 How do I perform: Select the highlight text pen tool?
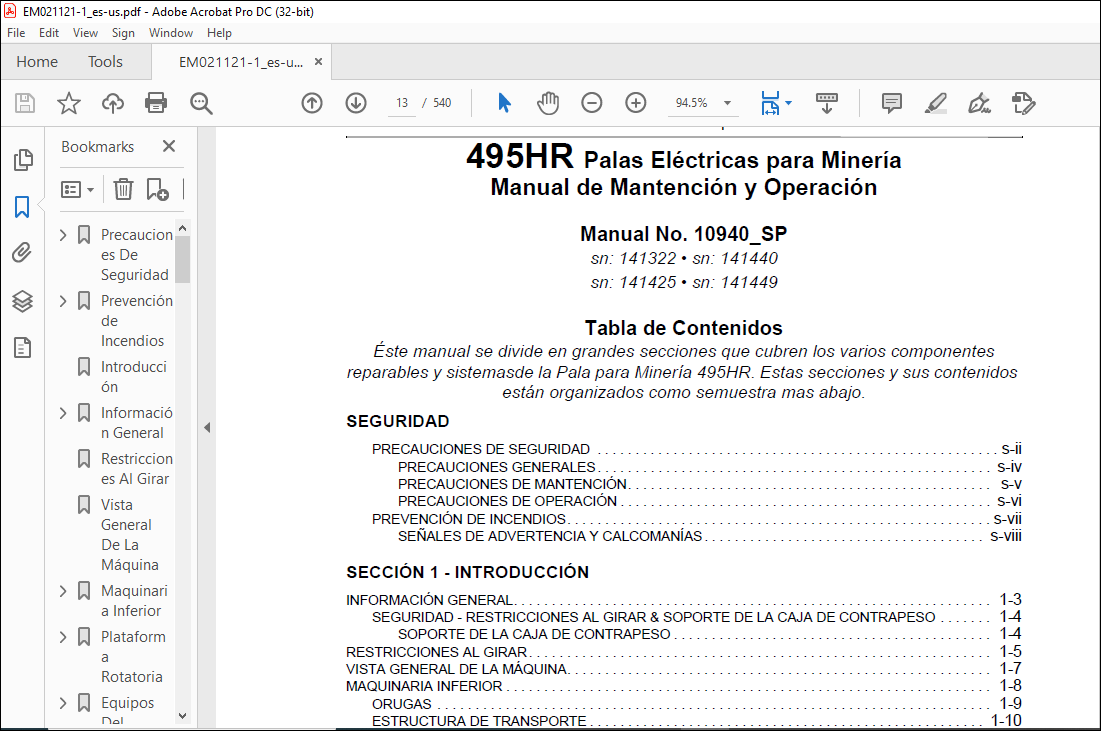coord(935,103)
